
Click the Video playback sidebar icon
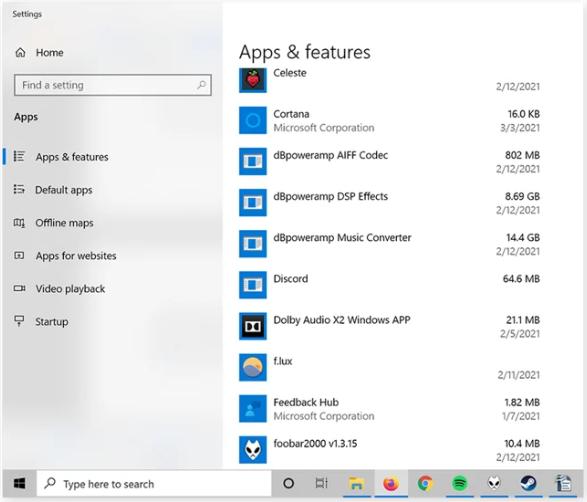(x=19, y=288)
